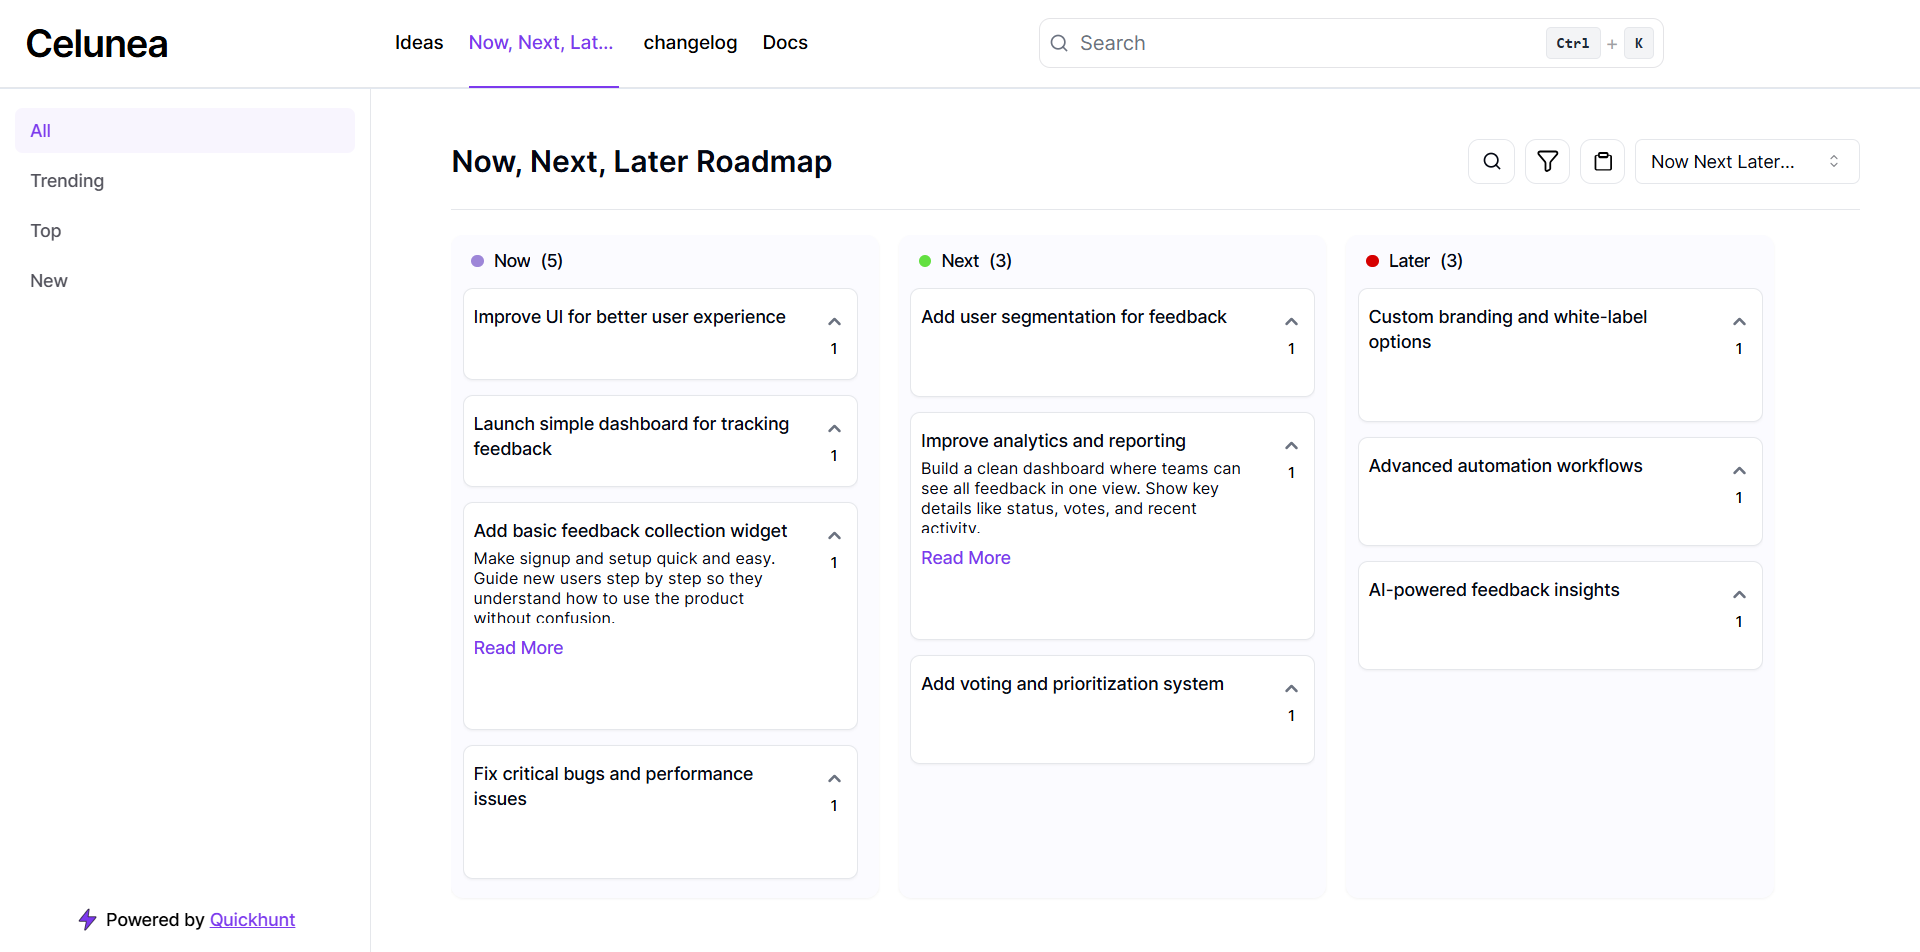The height and width of the screenshot is (952, 1920).
Task: Open card Advanced automation workflows
Action: coord(1560,491)
